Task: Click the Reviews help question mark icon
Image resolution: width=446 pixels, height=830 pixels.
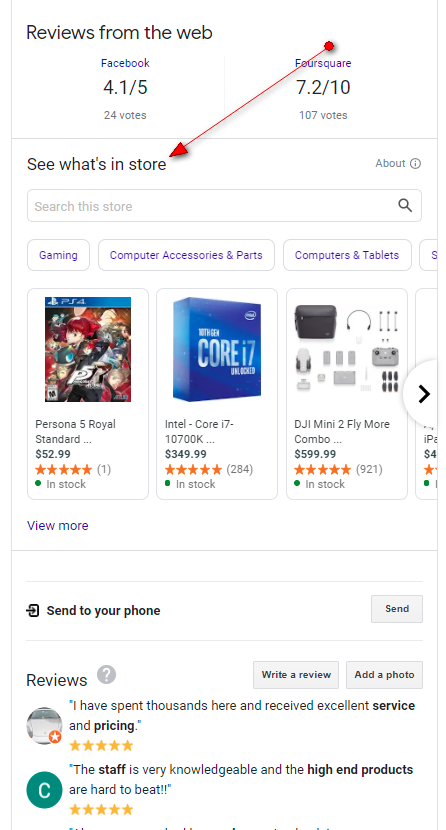Action: pos(106,675)
